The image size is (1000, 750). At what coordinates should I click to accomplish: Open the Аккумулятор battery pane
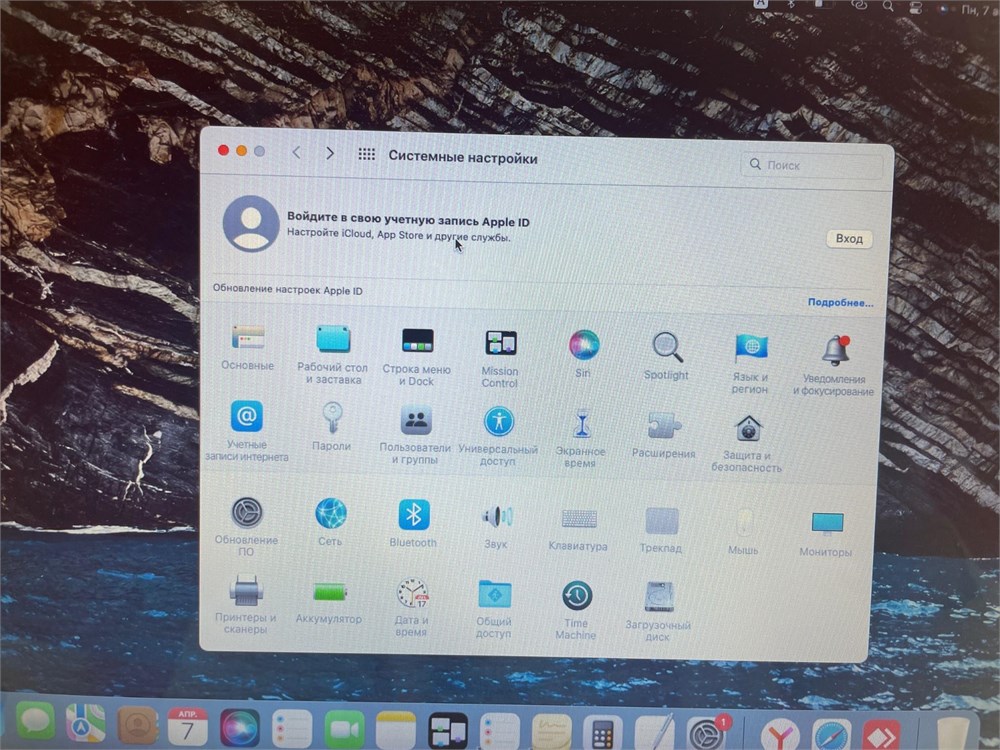coord(329,601)
